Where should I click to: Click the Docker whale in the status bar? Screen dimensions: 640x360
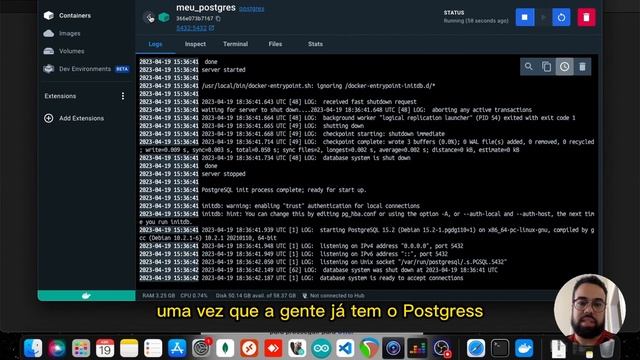click(86, 296)
